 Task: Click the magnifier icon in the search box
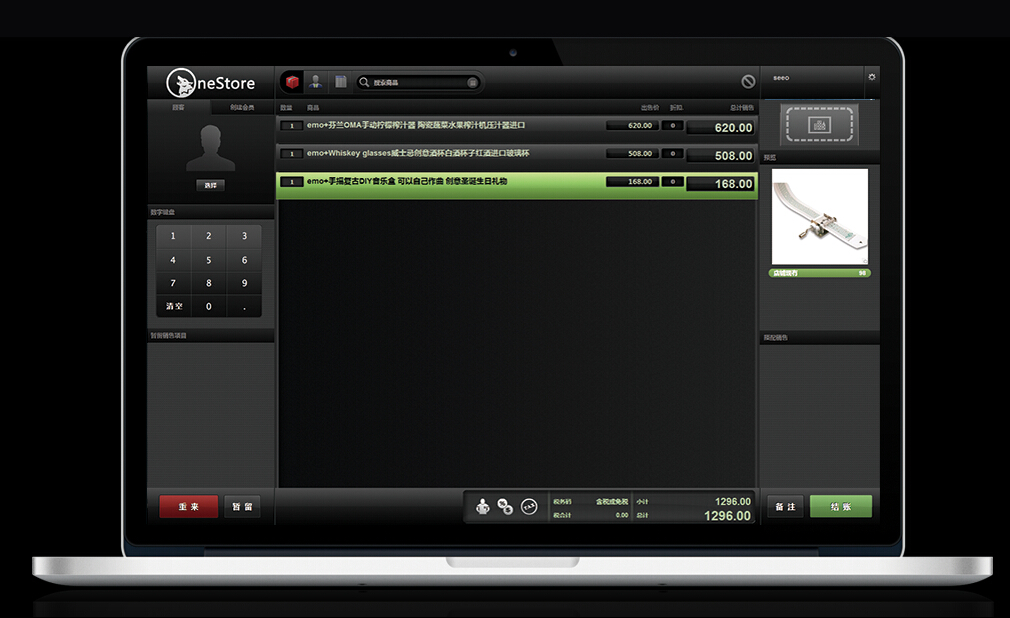pos(364,82)
